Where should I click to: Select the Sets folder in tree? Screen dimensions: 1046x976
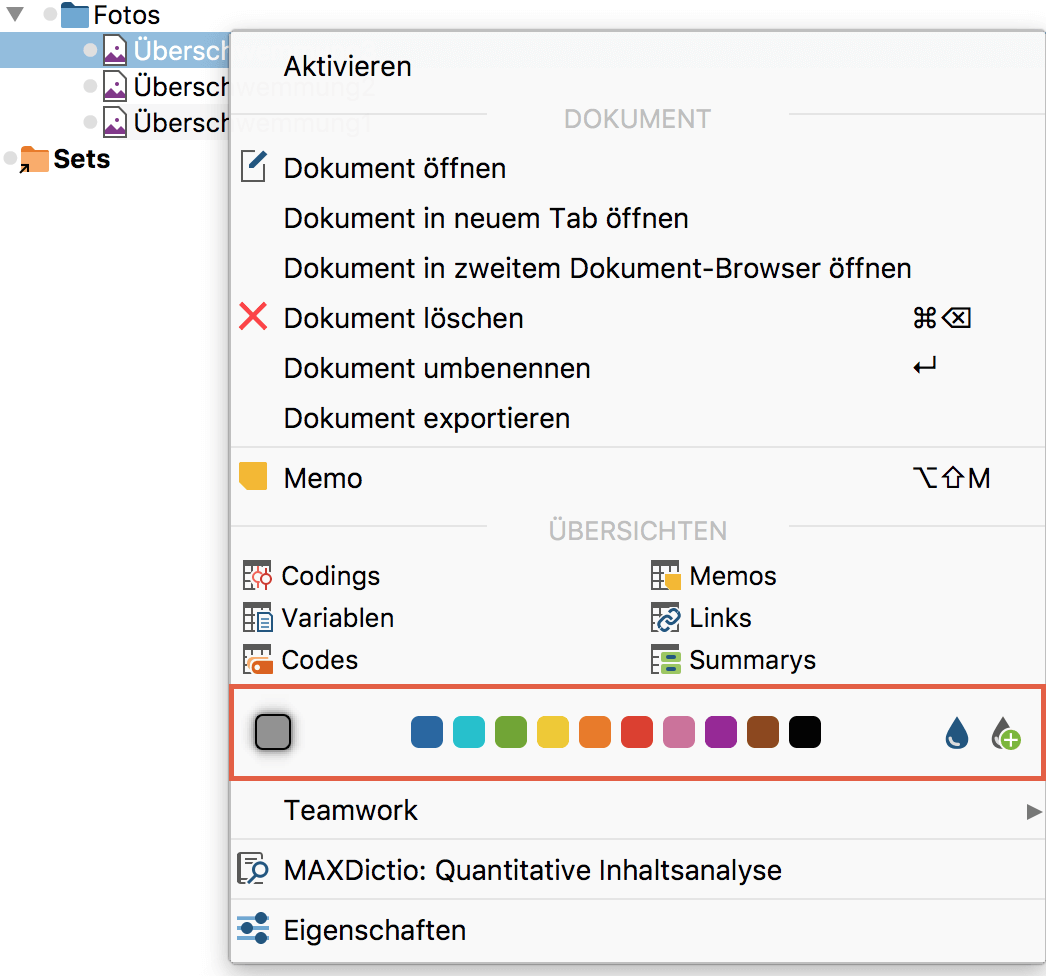pyautogui.click(x=80, y=159)
